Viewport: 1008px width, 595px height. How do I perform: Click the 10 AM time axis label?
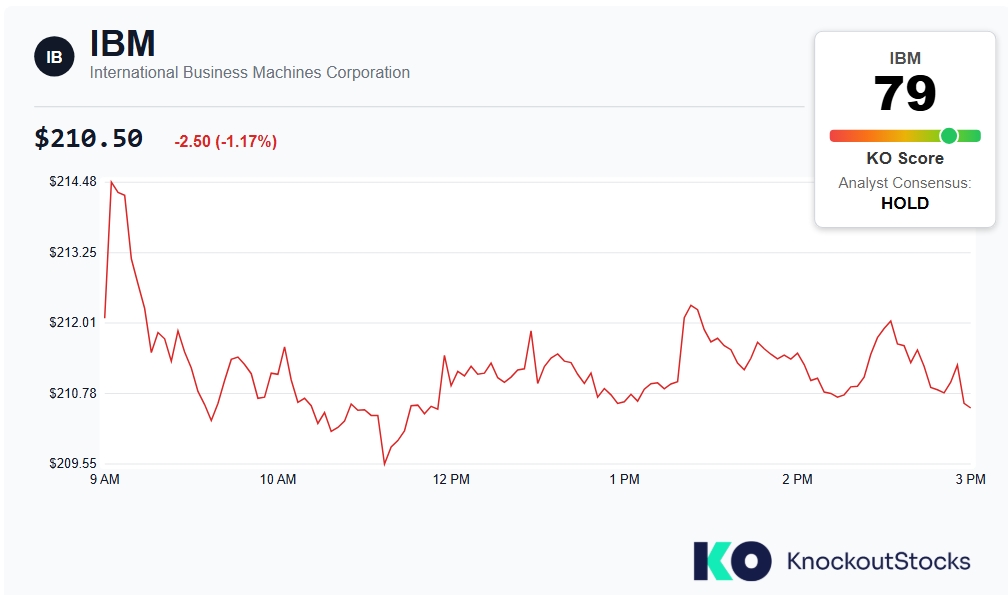point(278,479)
